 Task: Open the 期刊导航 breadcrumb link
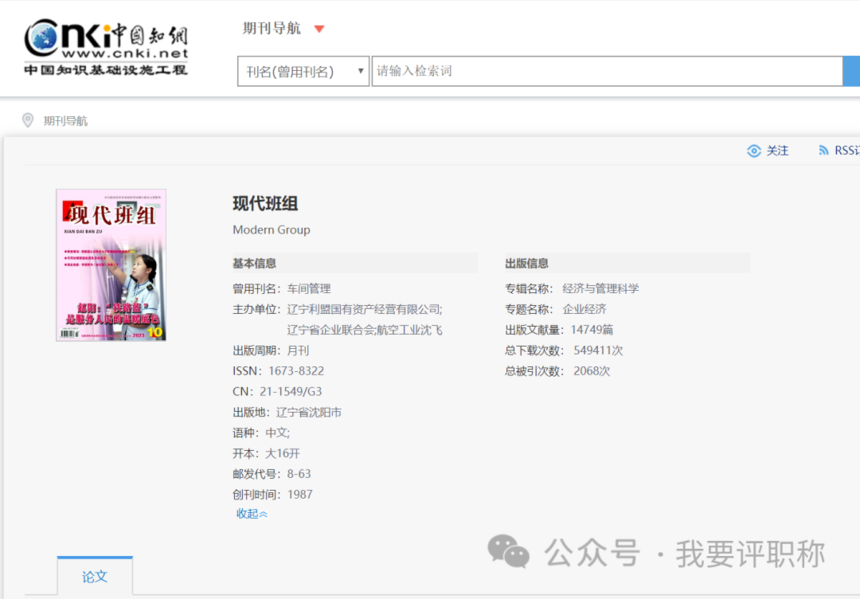65,121
